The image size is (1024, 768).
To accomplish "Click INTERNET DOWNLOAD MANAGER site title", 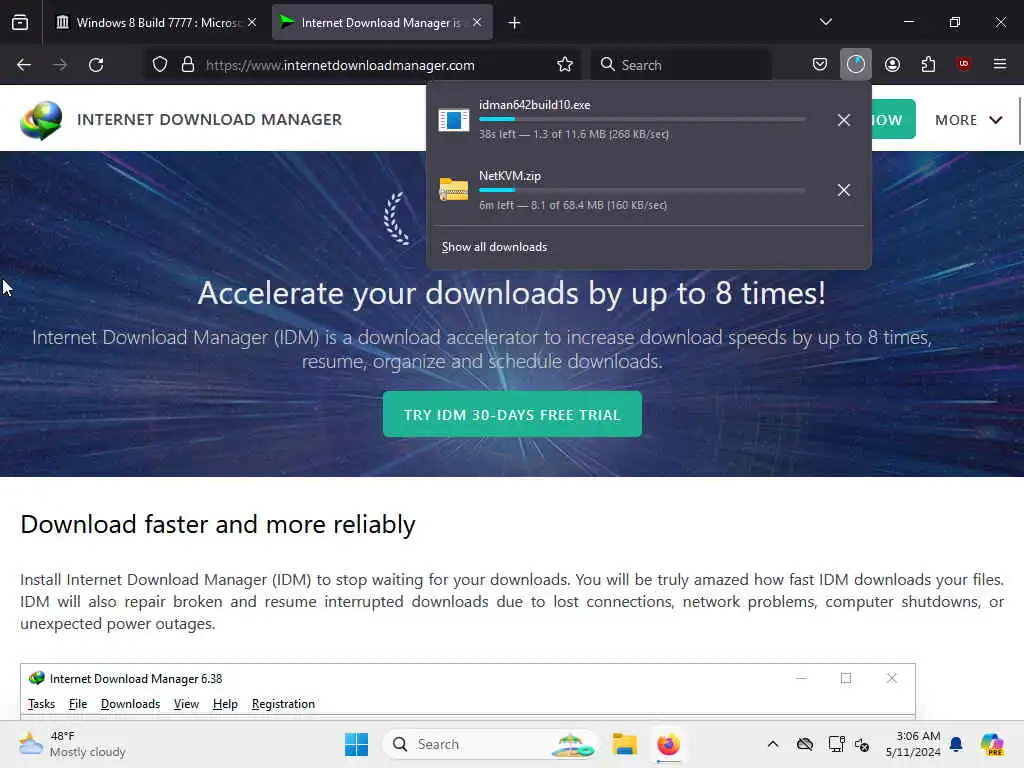I will [209, 120].
